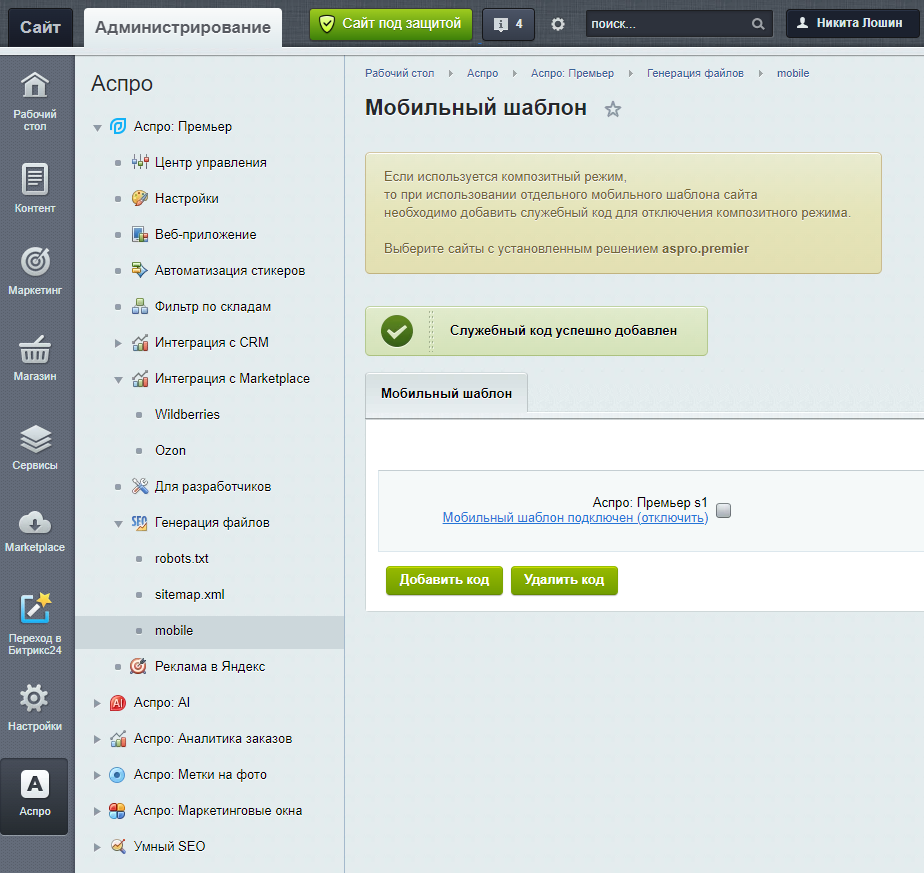Click Аспро: Аналитика заказов chart icon
This screenshot has height=873, width=924.
118,739
